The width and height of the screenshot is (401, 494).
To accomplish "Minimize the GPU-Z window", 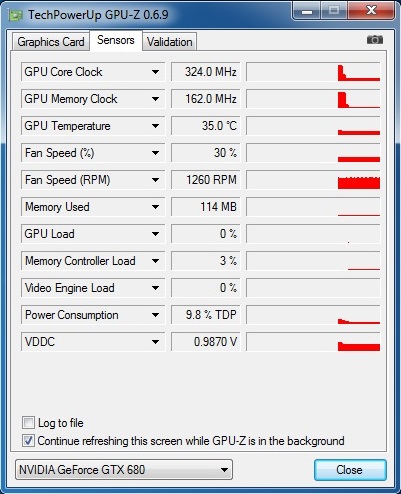I will (x=307, y=12).
